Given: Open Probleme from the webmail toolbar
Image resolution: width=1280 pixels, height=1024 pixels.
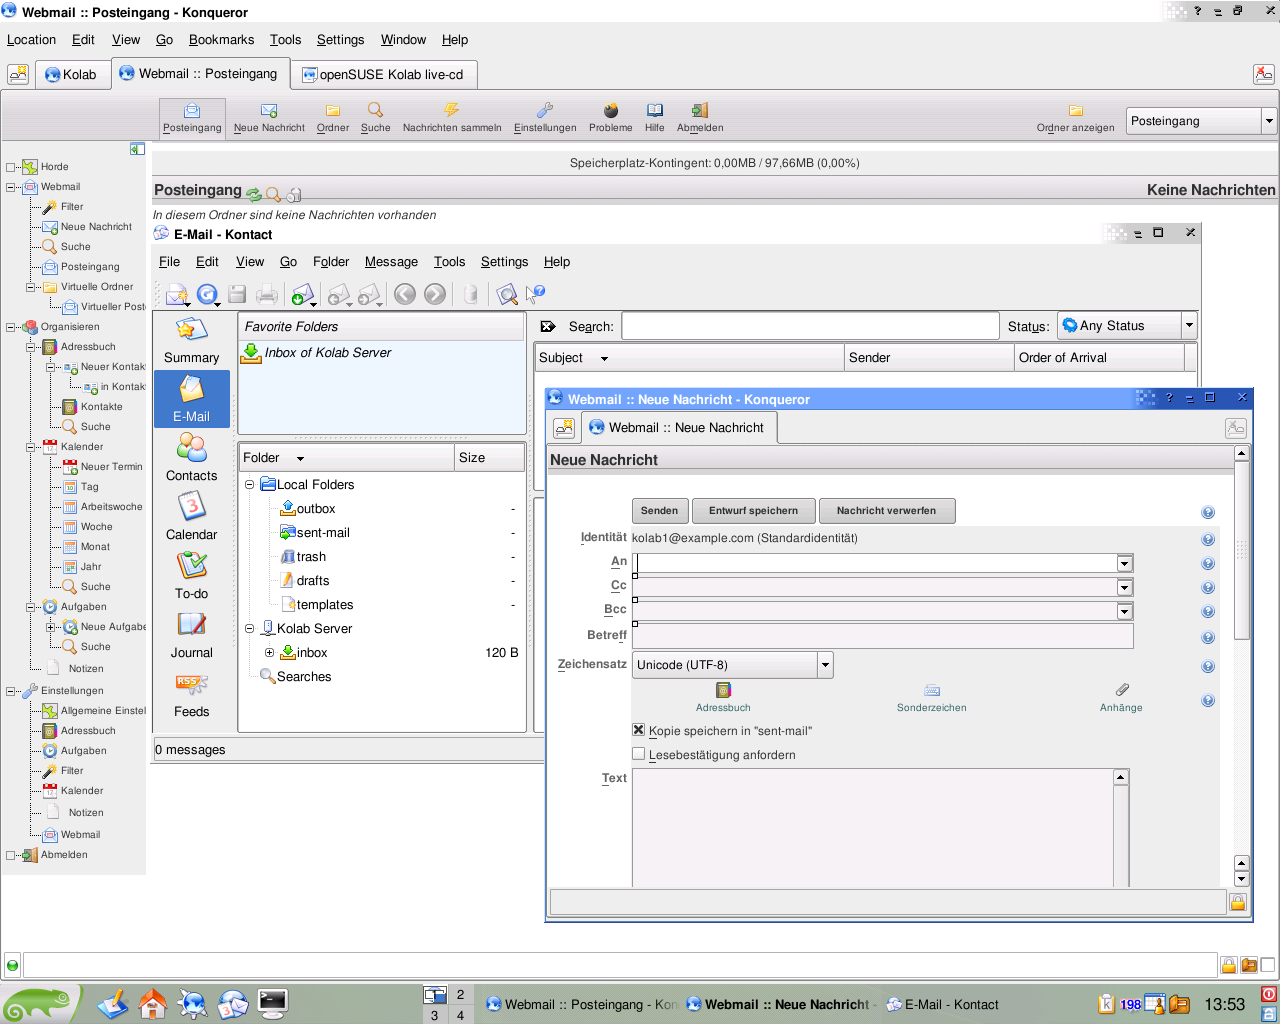Looking at the screenshot, I should tap(609, 117).
